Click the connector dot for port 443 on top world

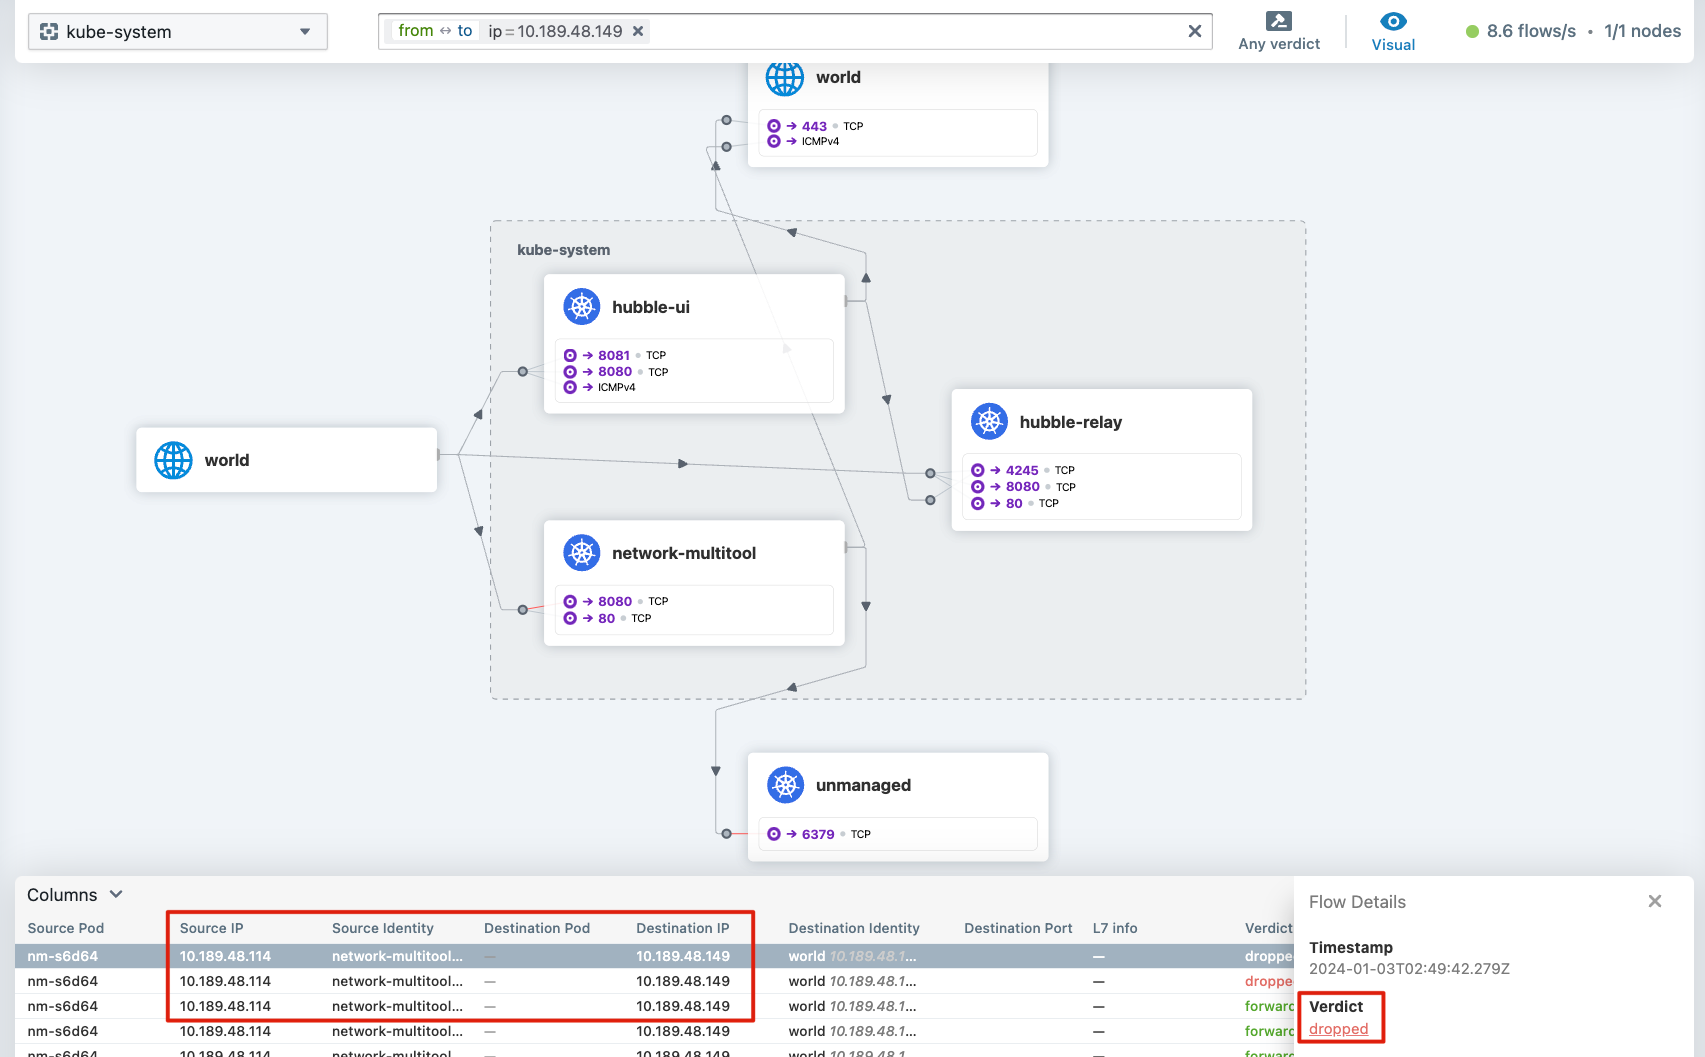coord(727,120)
